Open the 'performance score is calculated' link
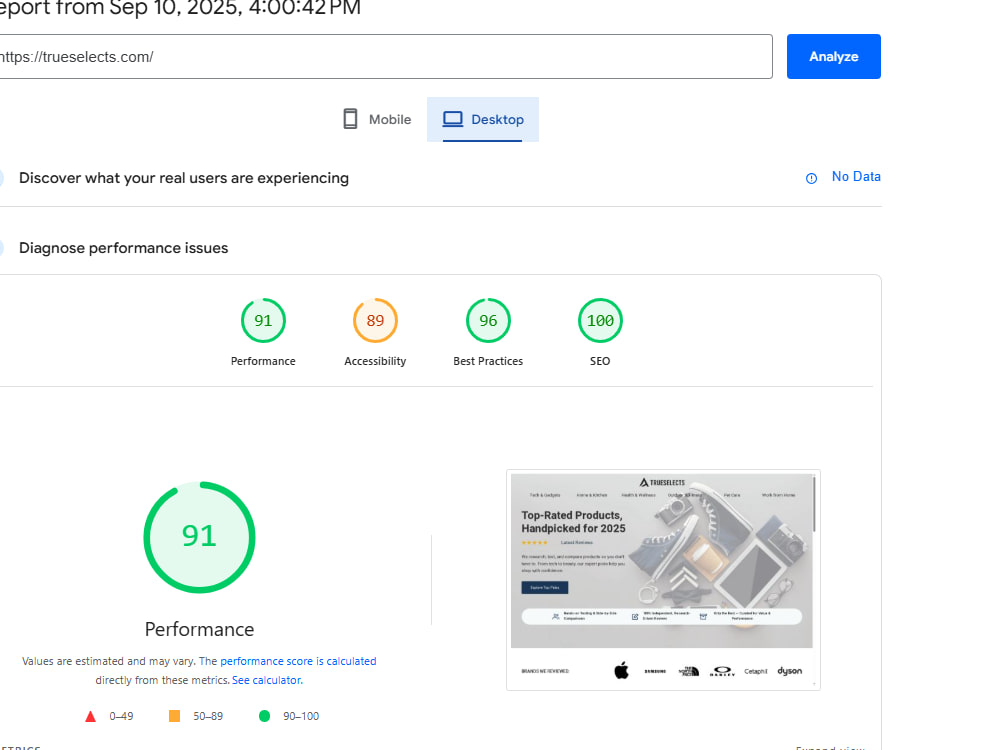The width and height of the screenshot is (1000, 750). (298, 661)
